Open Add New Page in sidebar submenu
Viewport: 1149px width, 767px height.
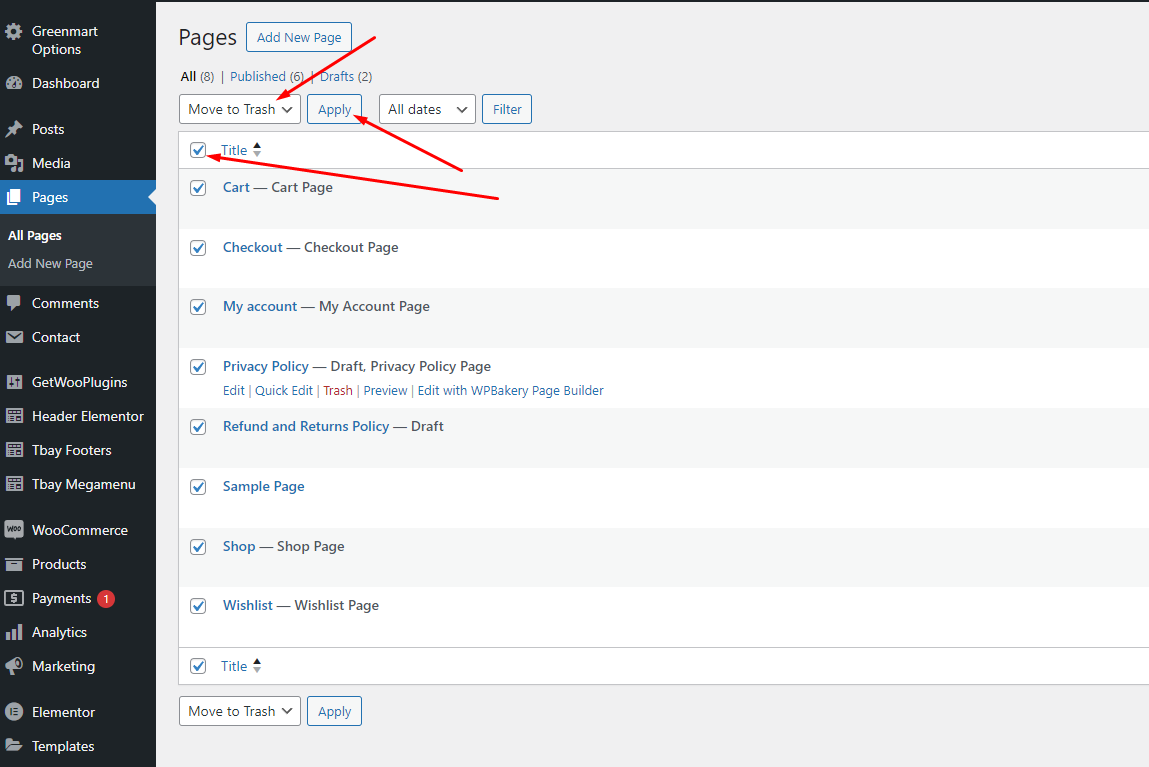point(50,264)
